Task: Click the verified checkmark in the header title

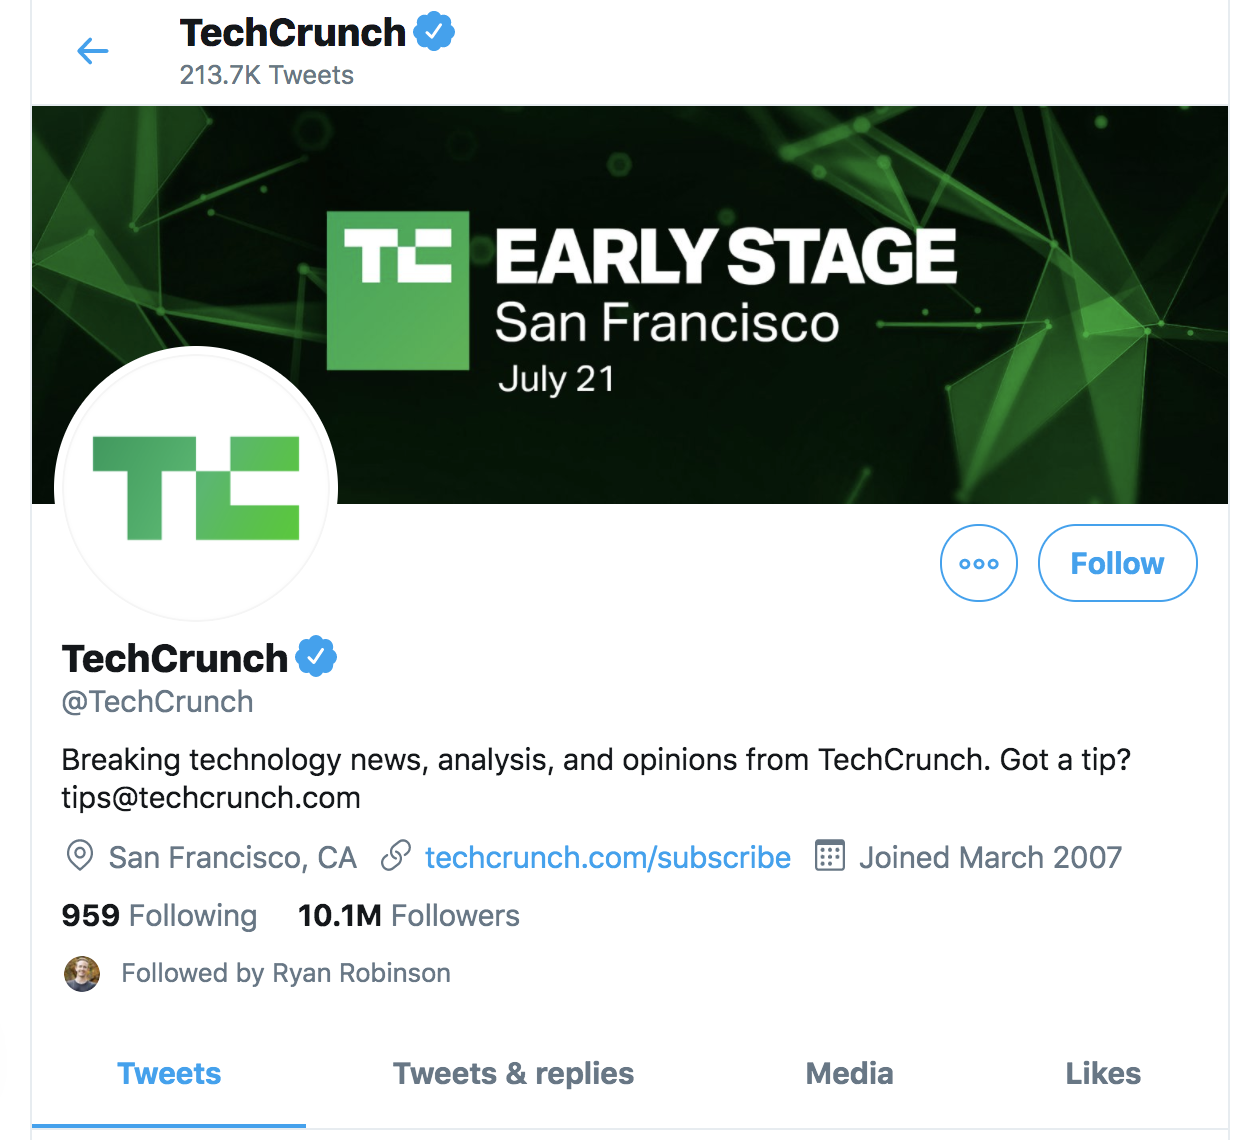Action: [434, 30]
